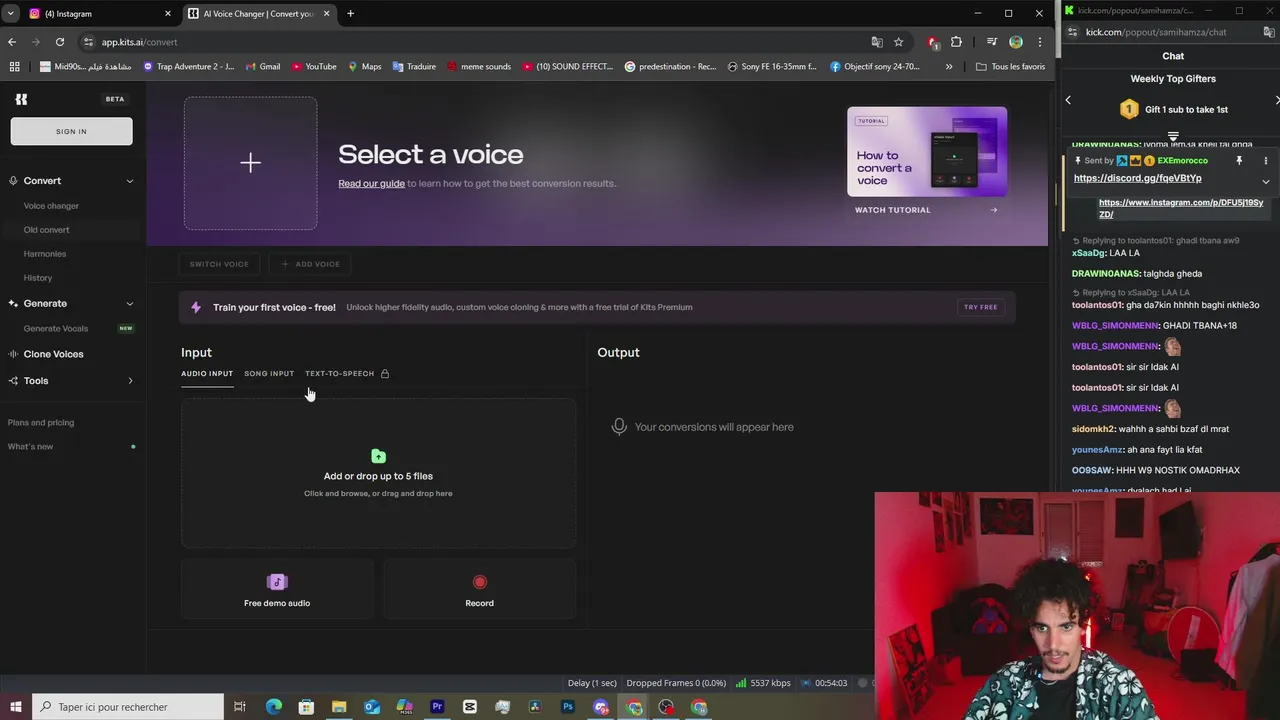Click the translate icon in the Chrome address bar

tap(877, 42)
